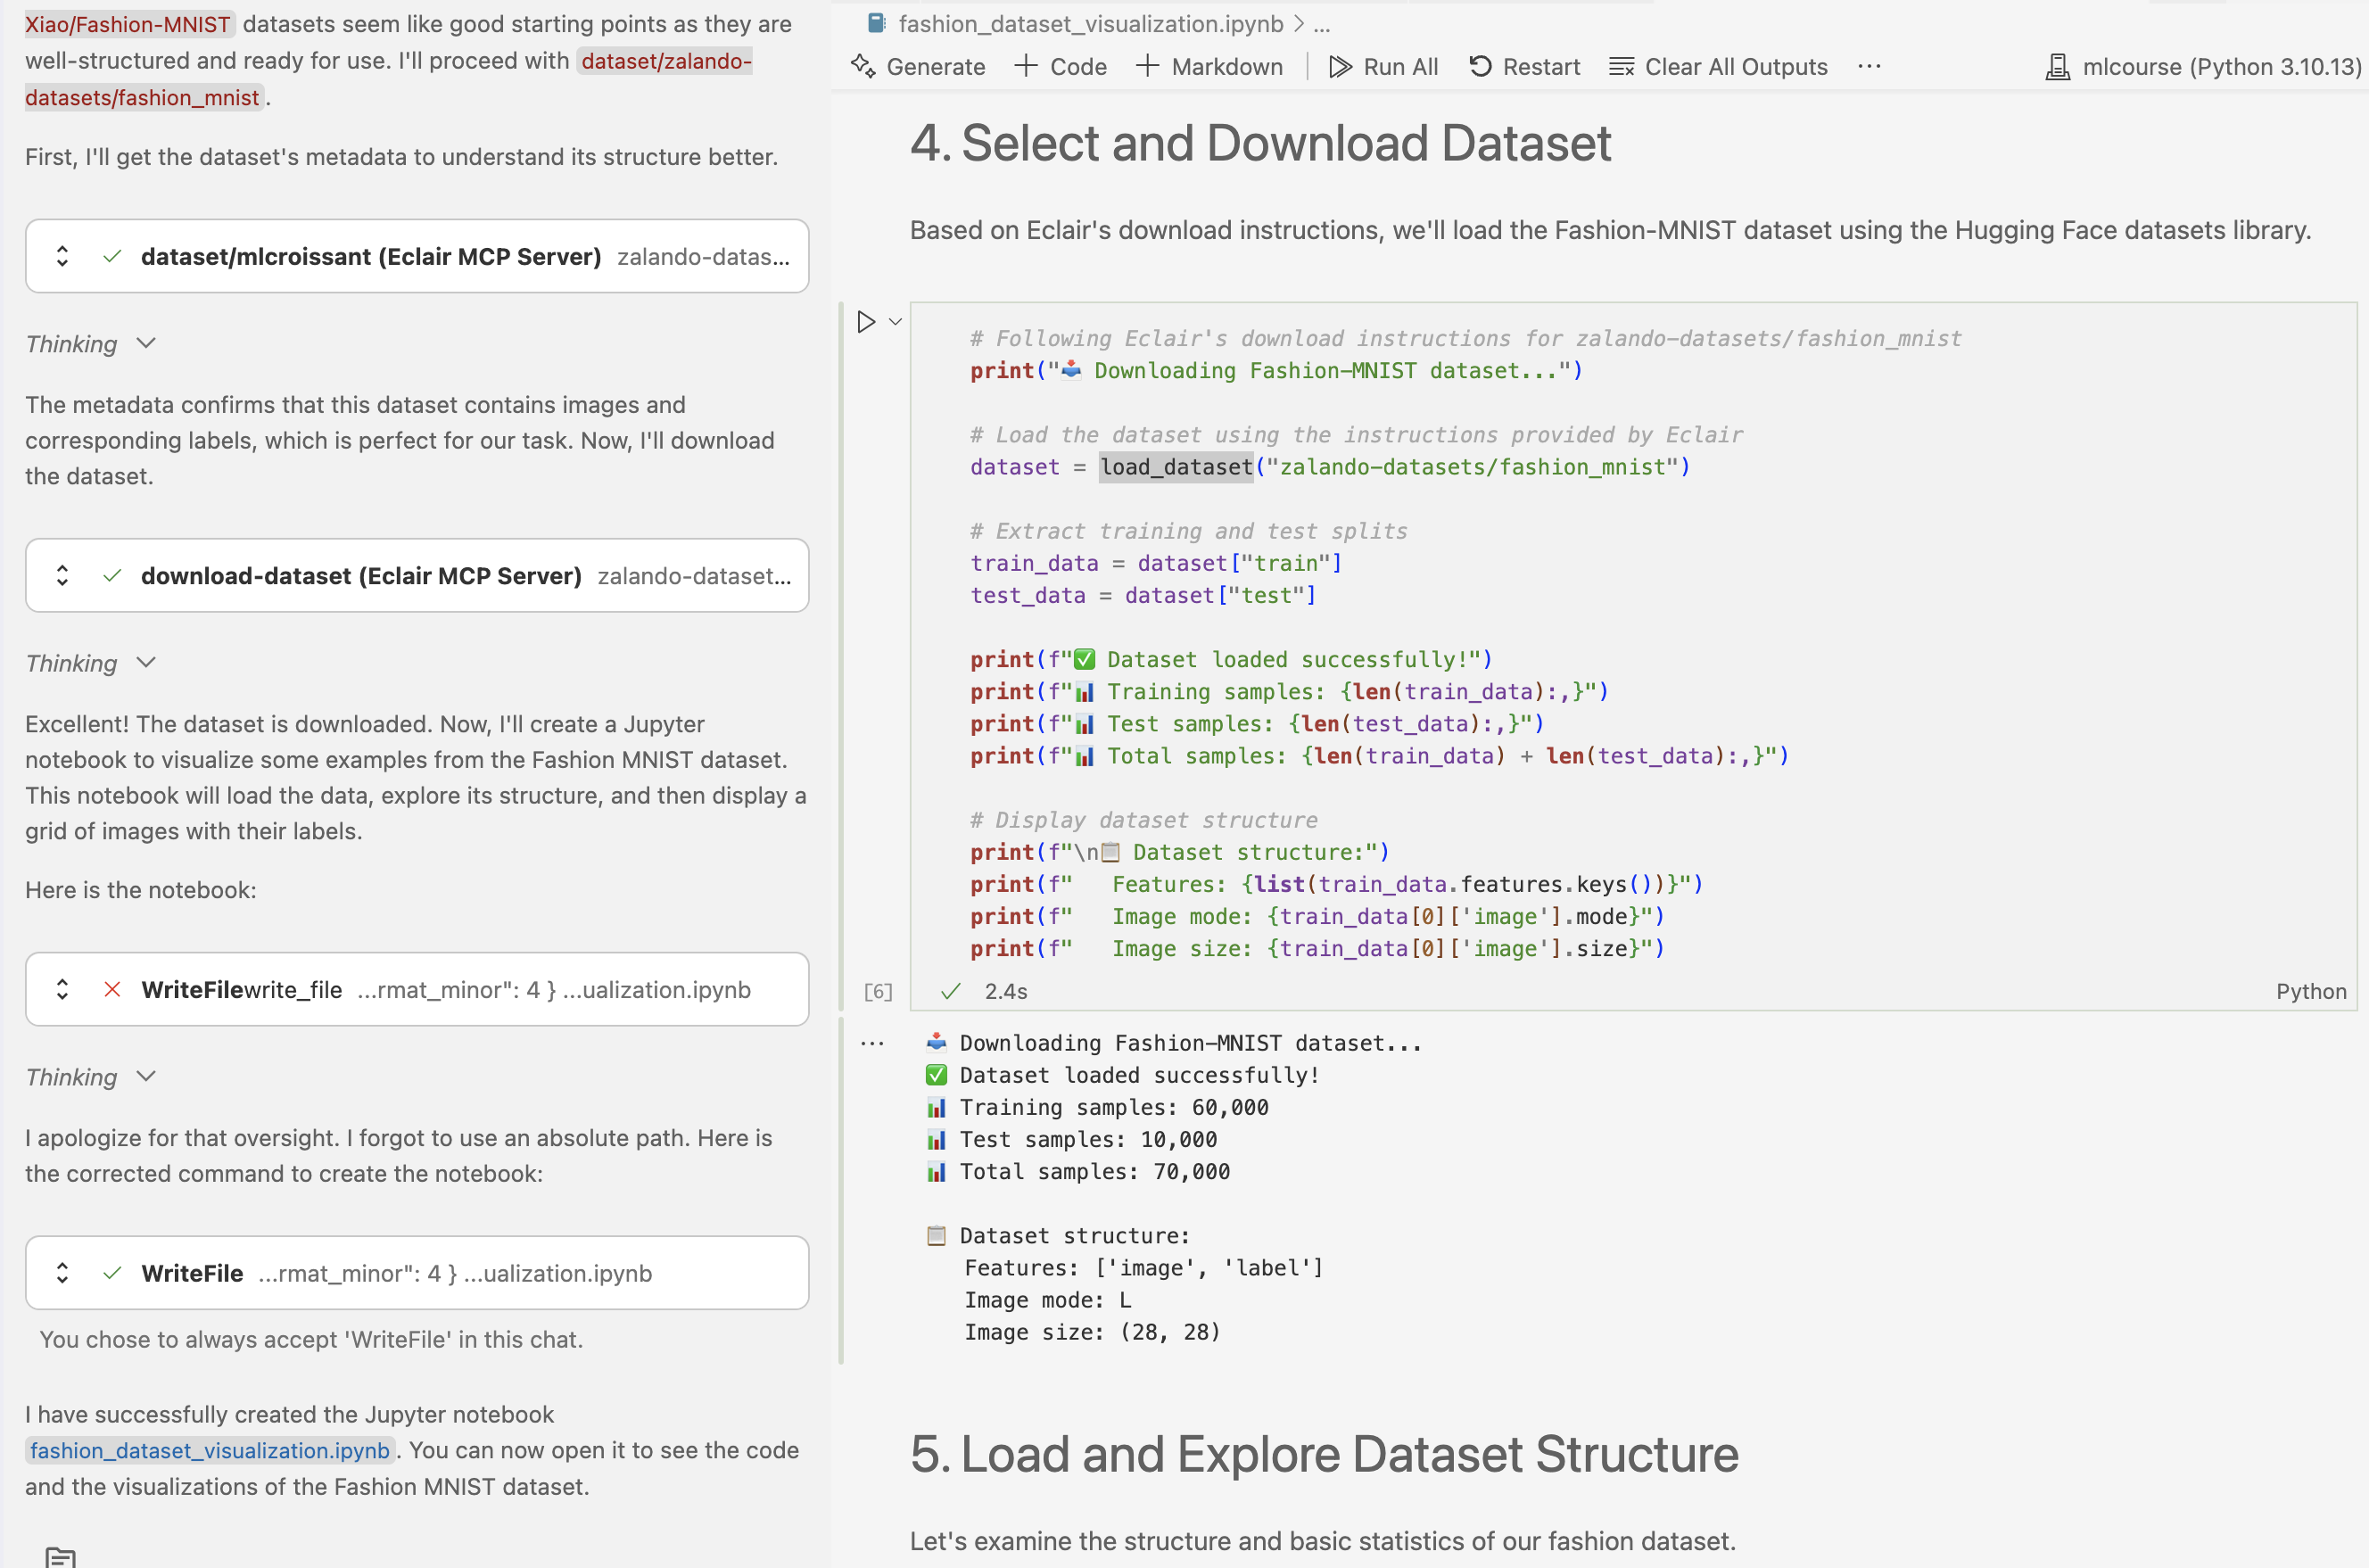Open run options dropdown beside cell play button
Image resolution: width=2369 pixels, height=1568 pixels.
pyautogui.click(x=896, y=322)
